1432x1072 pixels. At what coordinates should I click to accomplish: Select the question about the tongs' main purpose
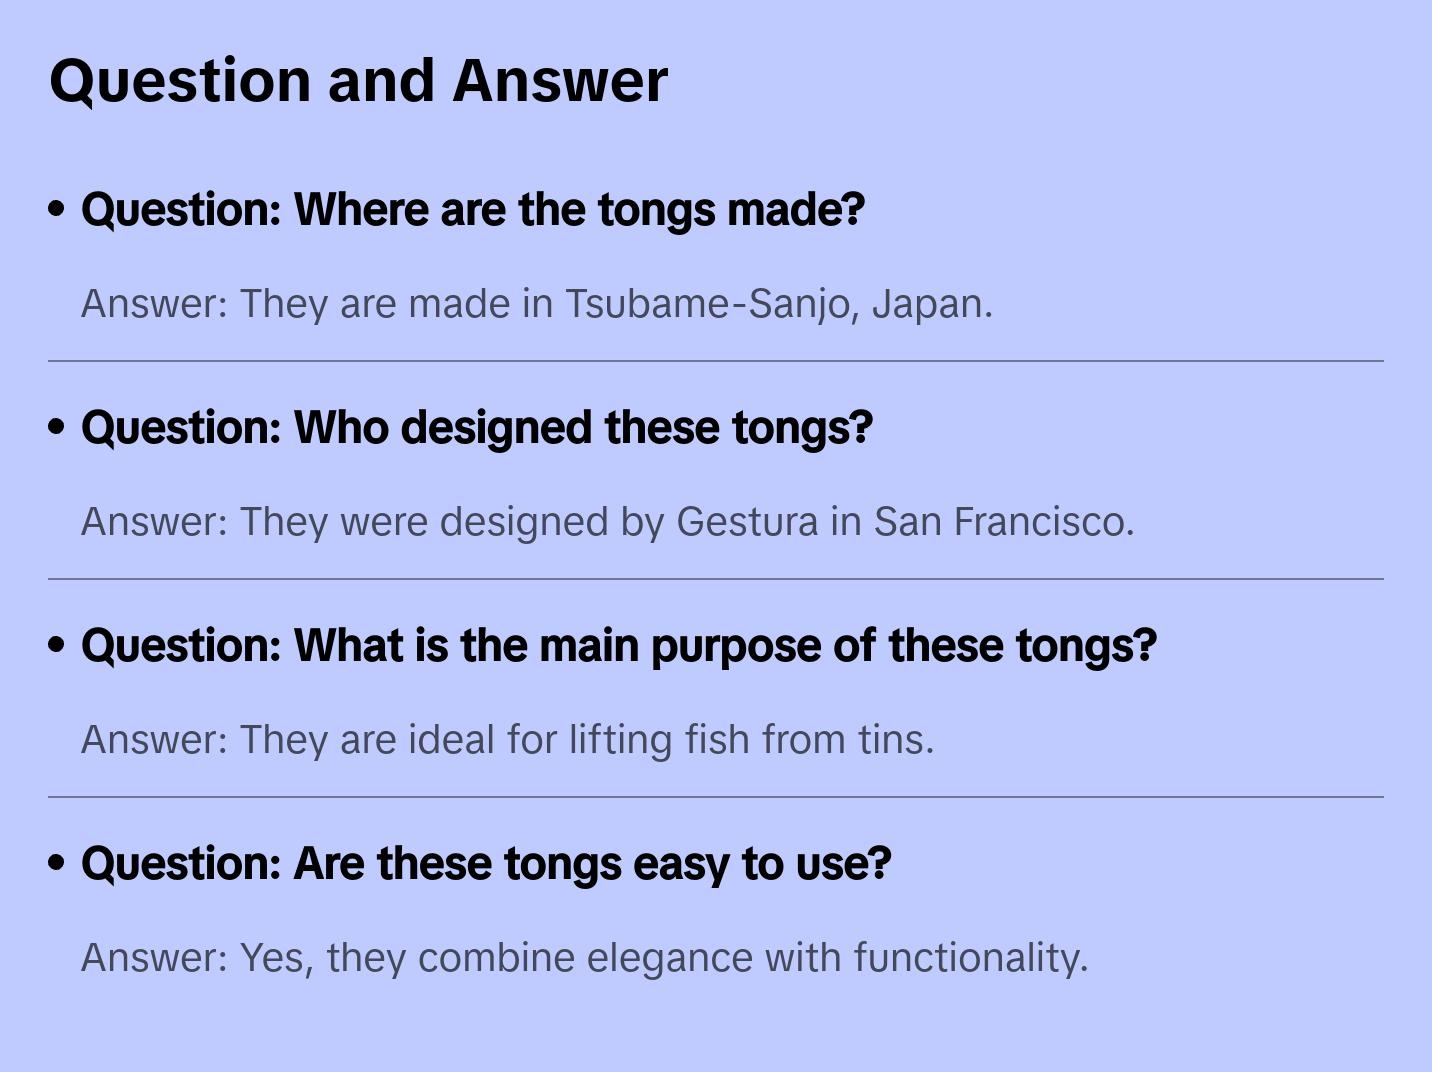click(x=618, y=646)
